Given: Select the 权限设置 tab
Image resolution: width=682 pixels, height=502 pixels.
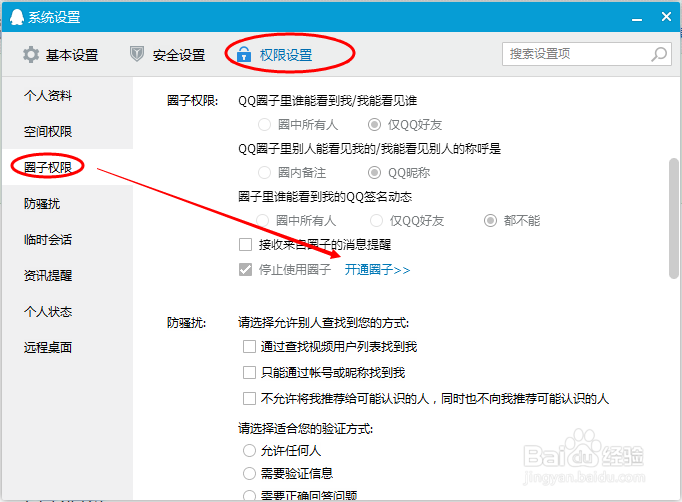Looking at the screenshot, I should click(x=275, y=55).
